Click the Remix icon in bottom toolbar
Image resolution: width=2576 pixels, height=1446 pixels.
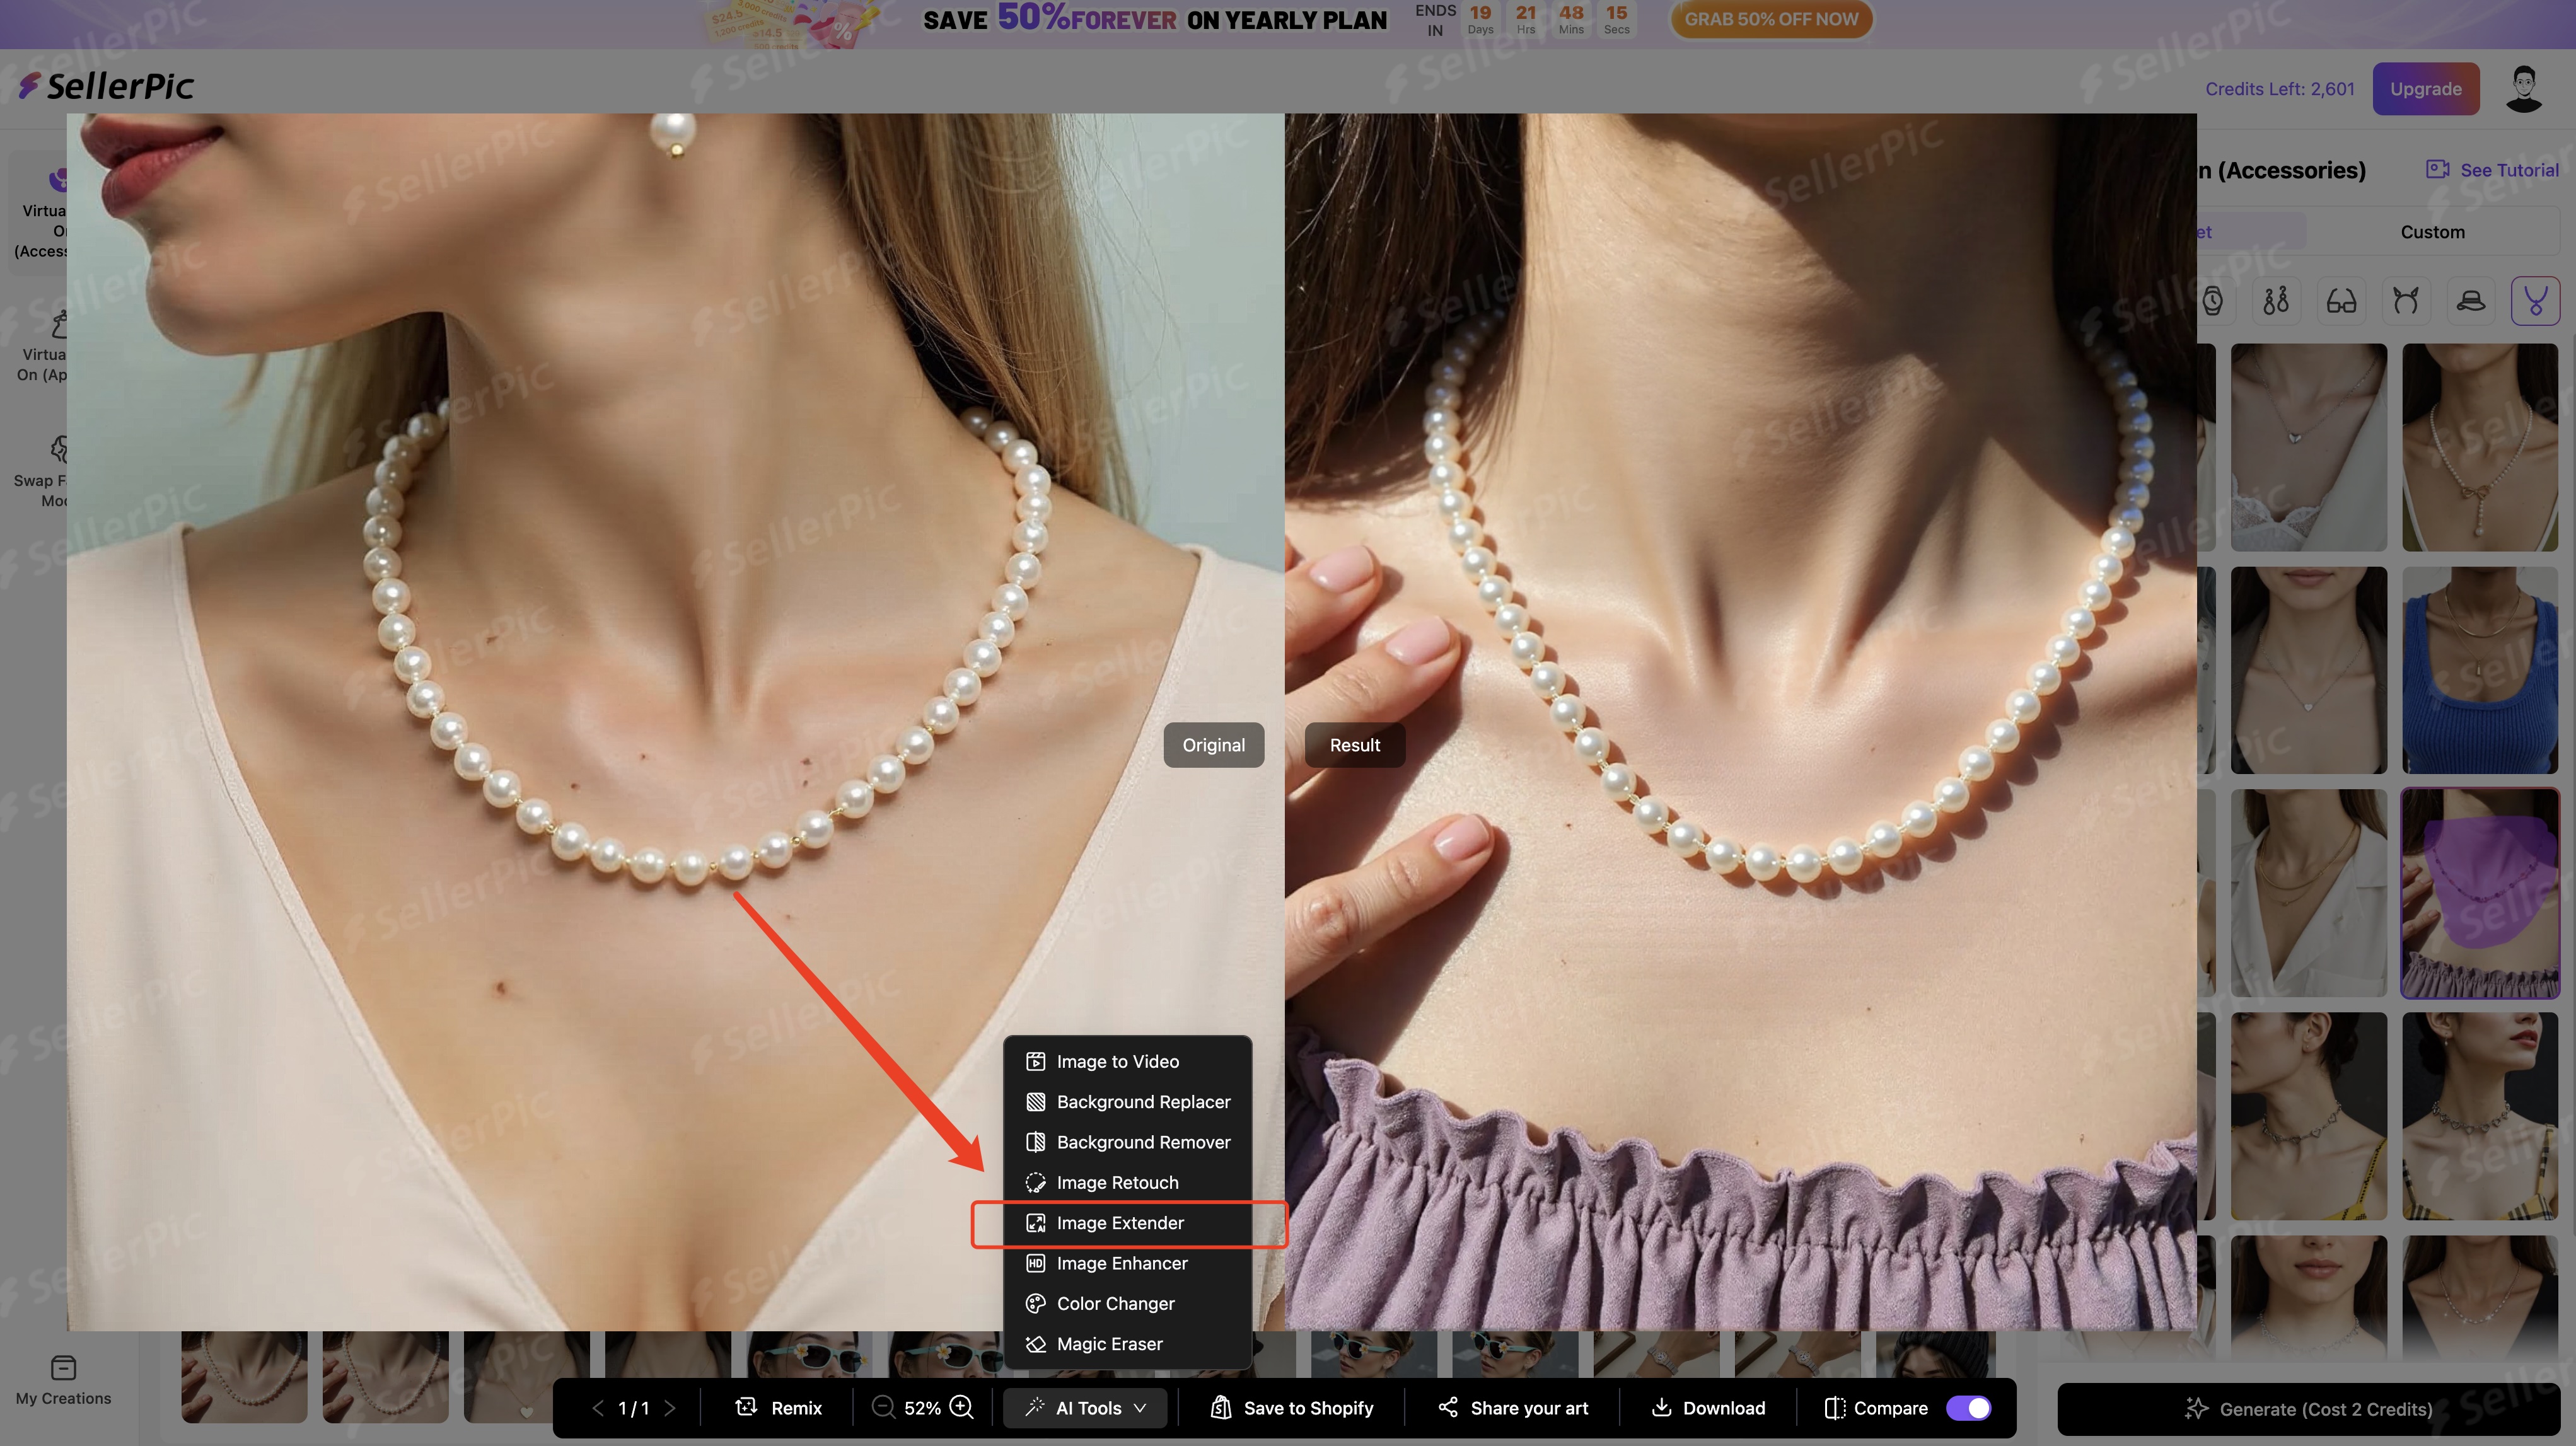pos(746,1407)
